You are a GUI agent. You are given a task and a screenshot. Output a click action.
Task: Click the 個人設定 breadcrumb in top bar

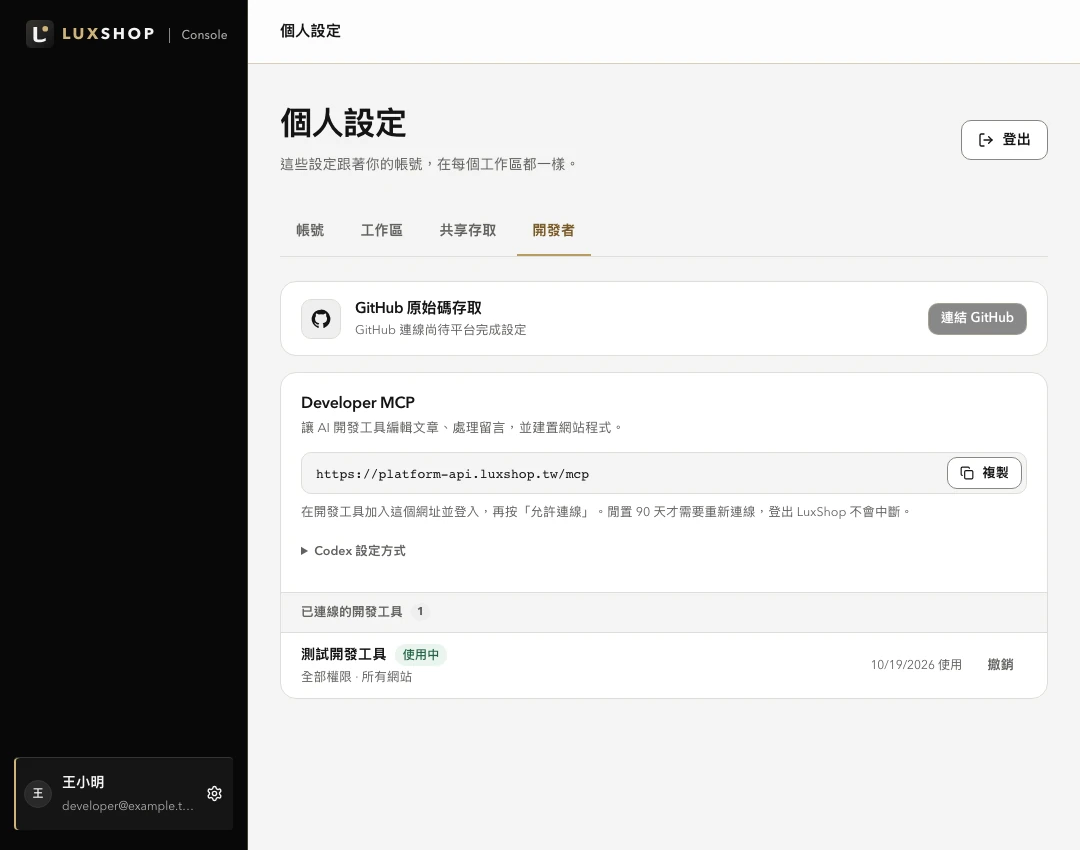click(x=311, y=31)
